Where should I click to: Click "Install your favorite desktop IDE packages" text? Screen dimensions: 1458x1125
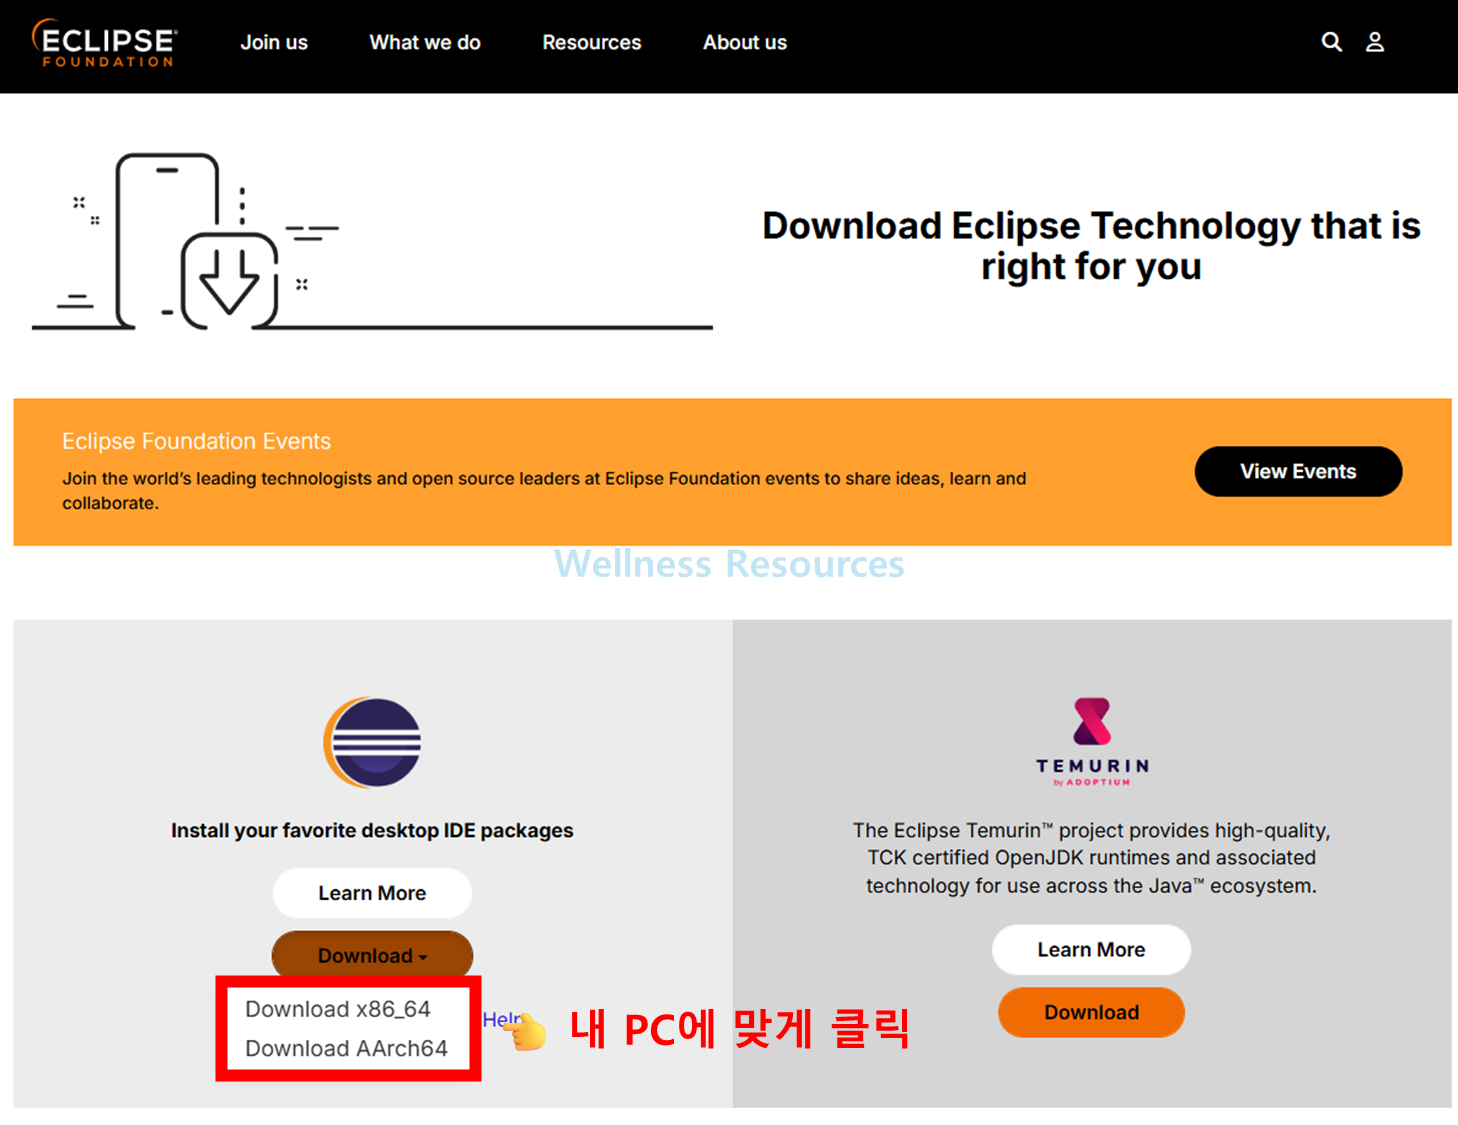(372, 830)
